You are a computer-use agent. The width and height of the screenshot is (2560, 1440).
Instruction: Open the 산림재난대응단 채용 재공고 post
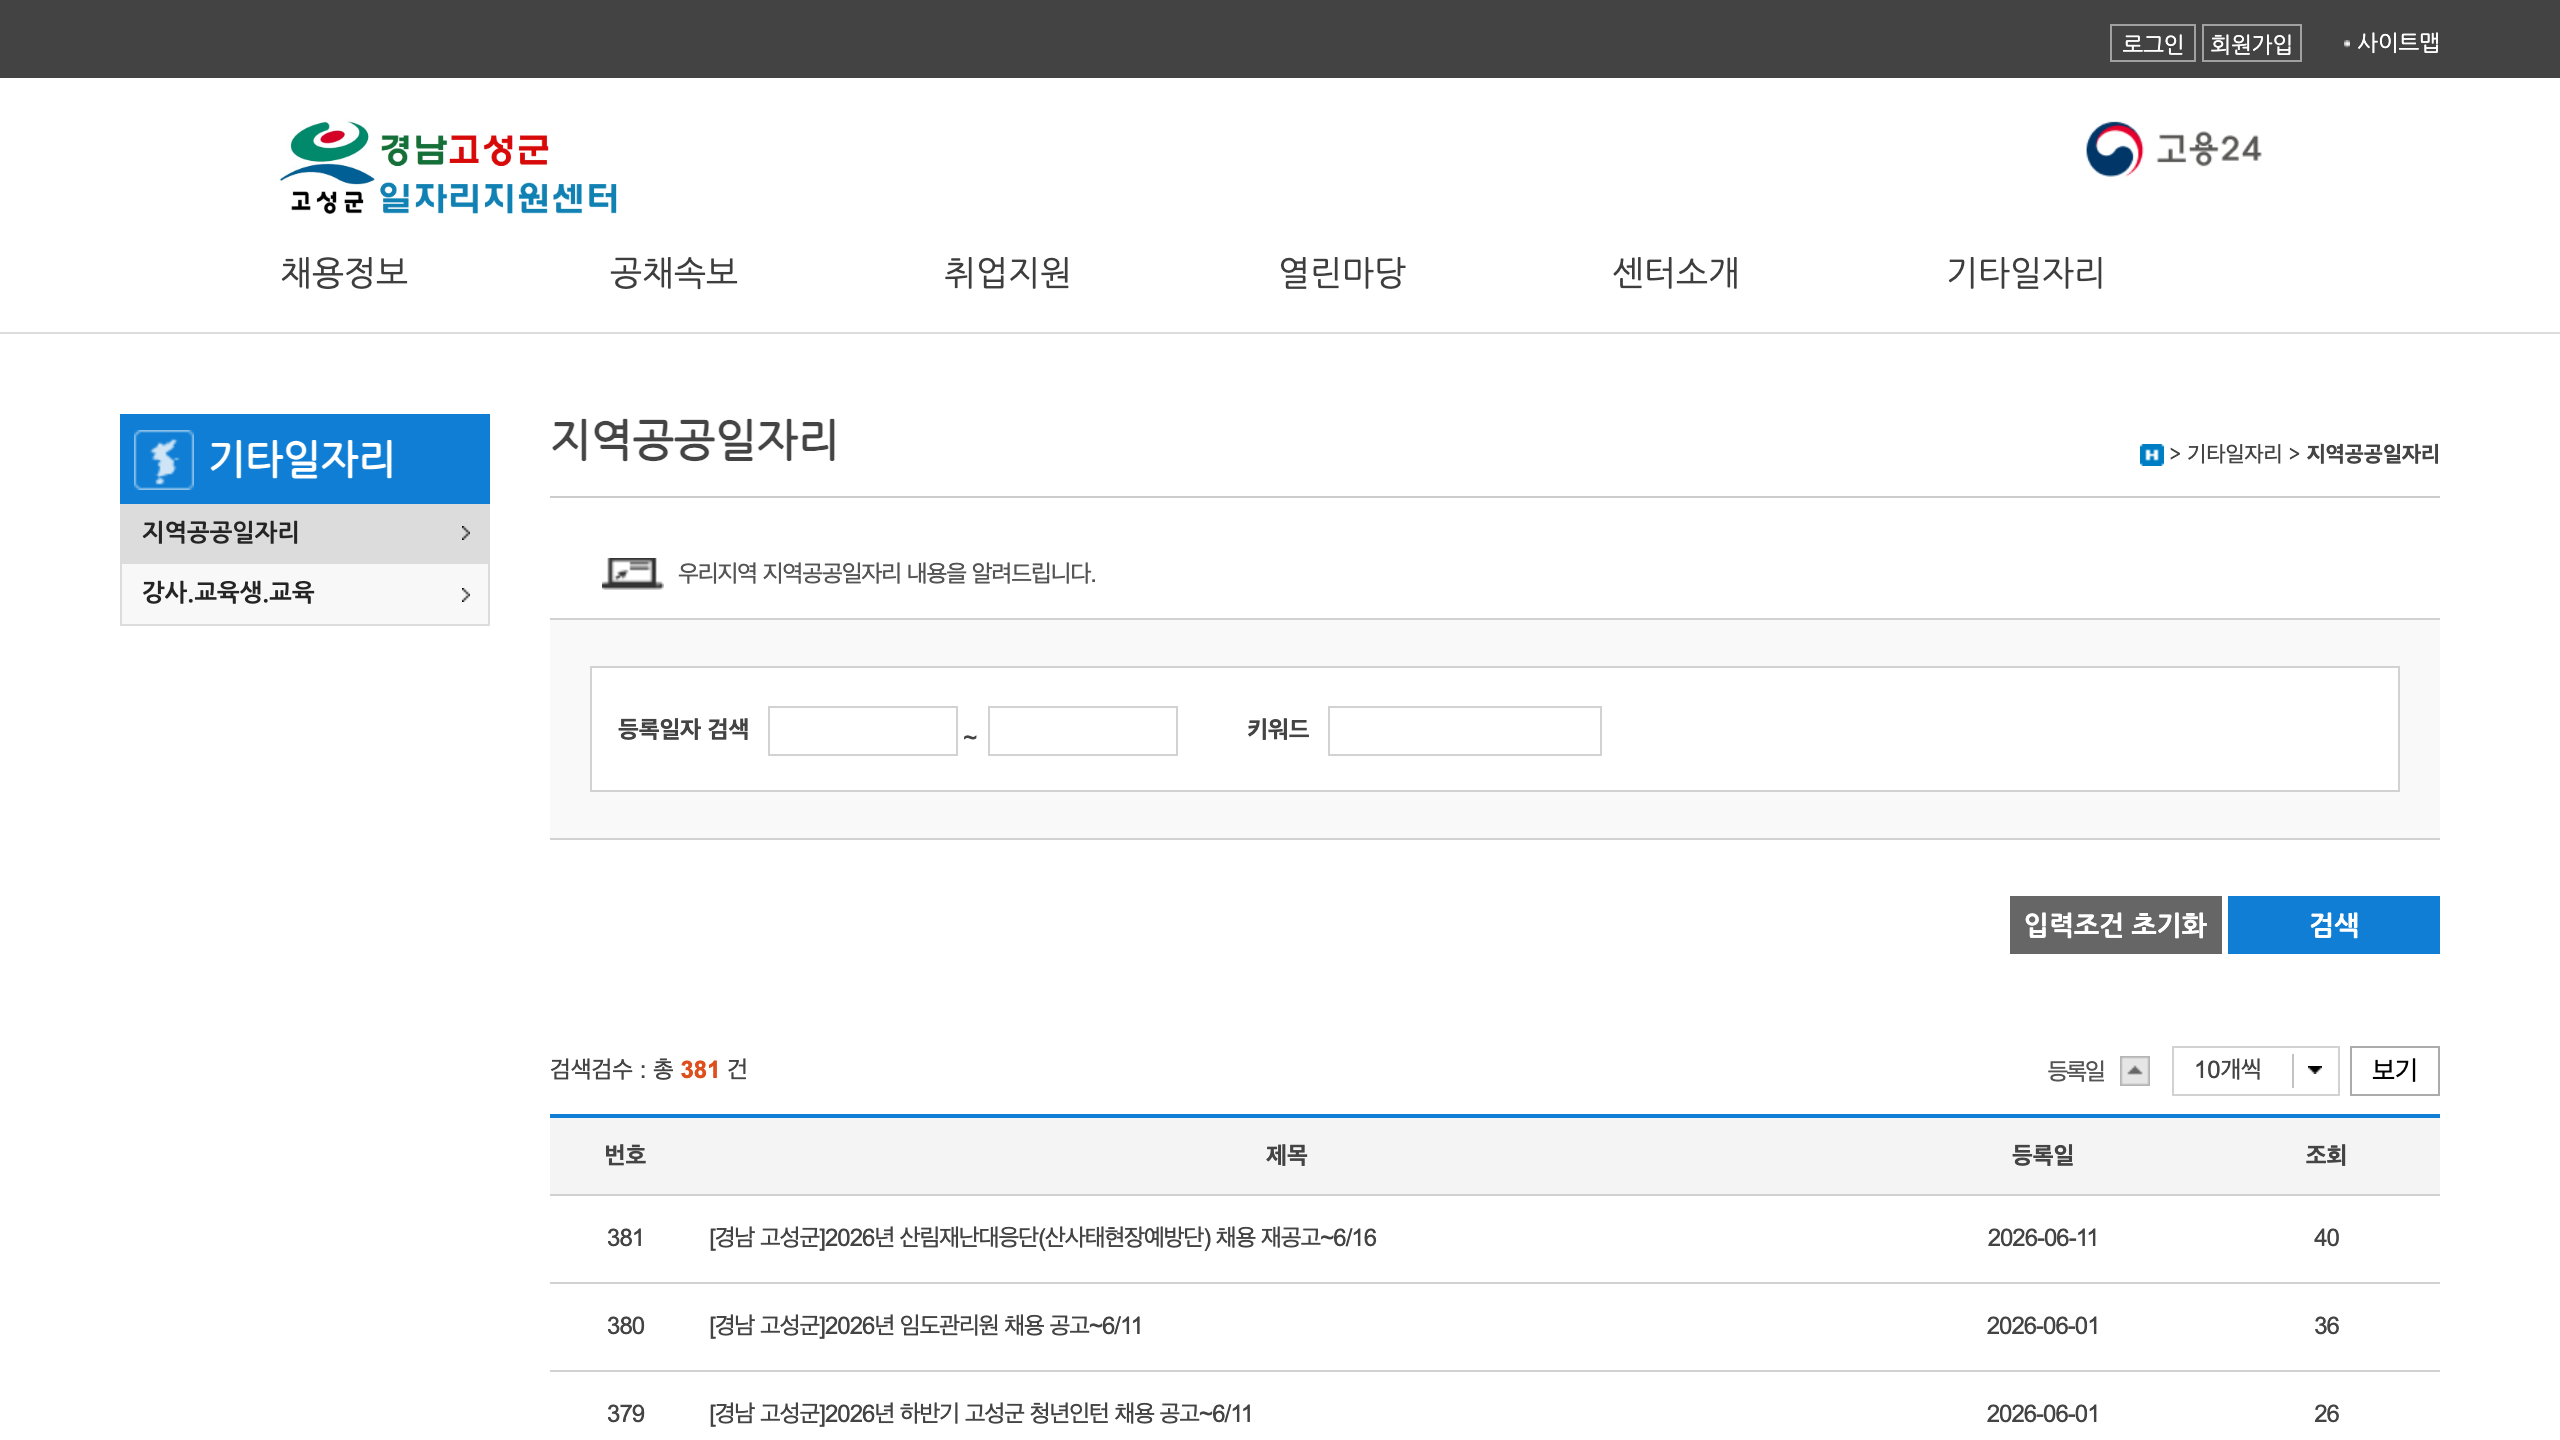[x=1042, y=1238]
